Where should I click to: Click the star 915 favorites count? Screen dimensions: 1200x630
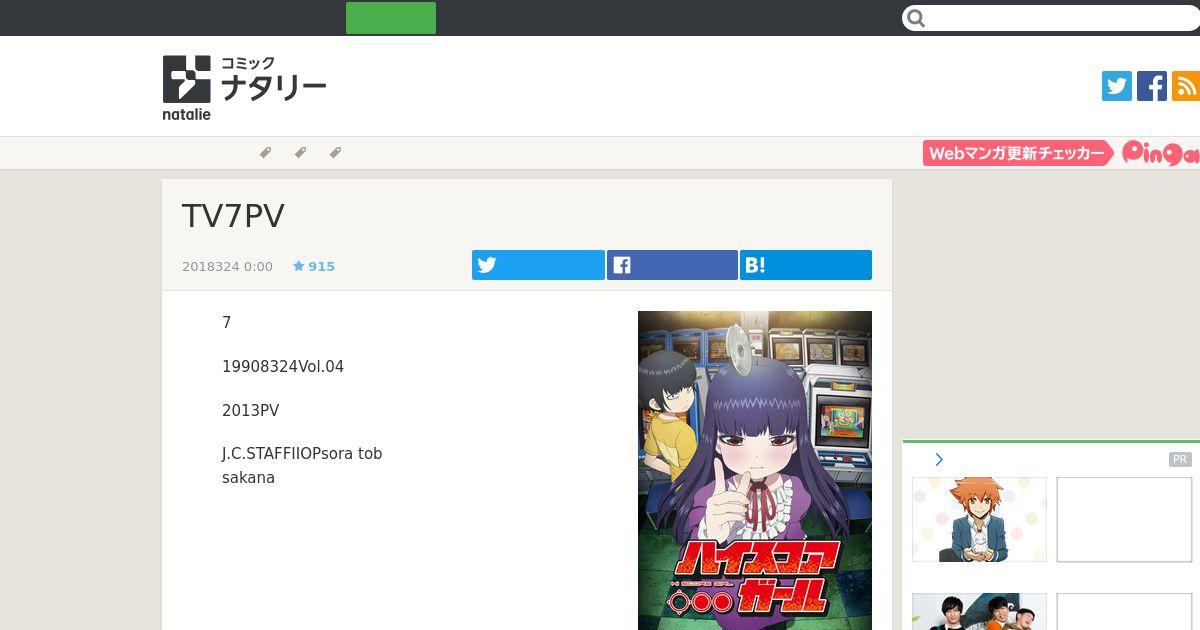coord(314,267)
